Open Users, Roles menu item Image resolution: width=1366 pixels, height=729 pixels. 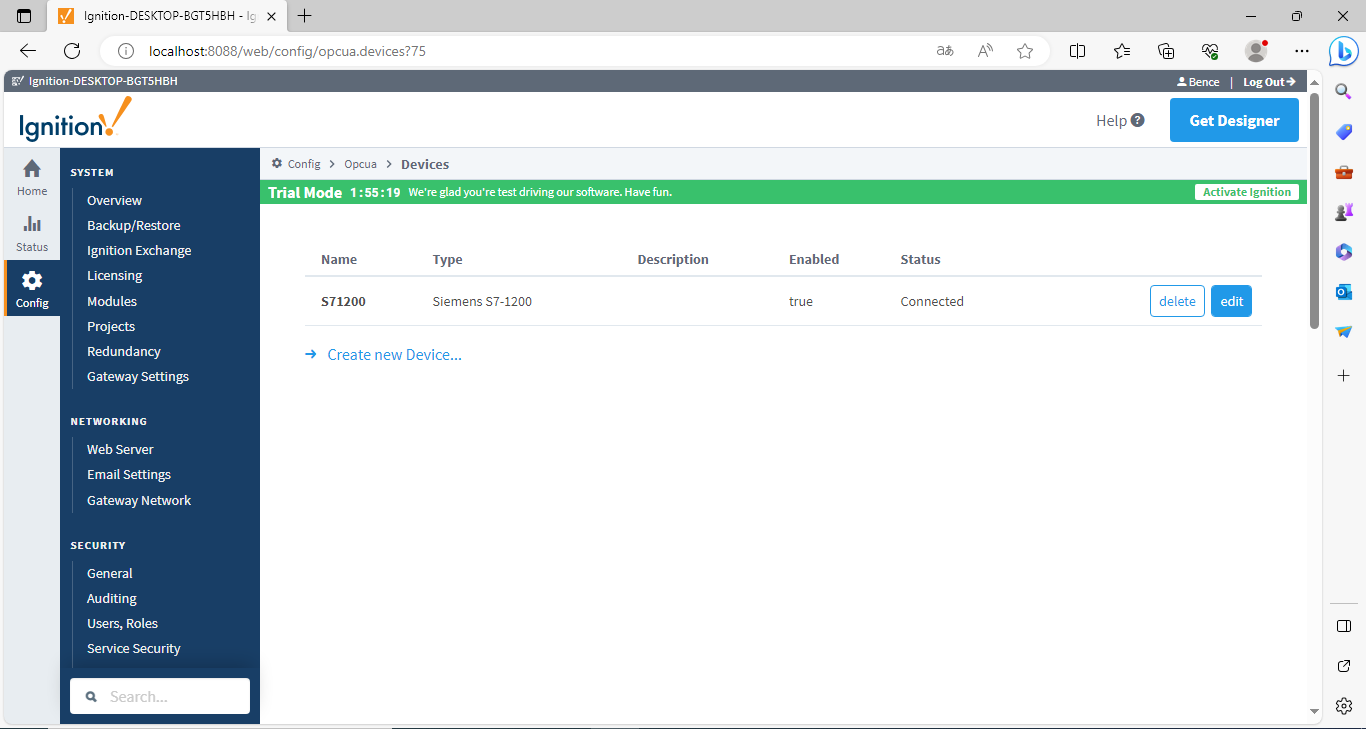pyautogui.click(x=122, y=623)
